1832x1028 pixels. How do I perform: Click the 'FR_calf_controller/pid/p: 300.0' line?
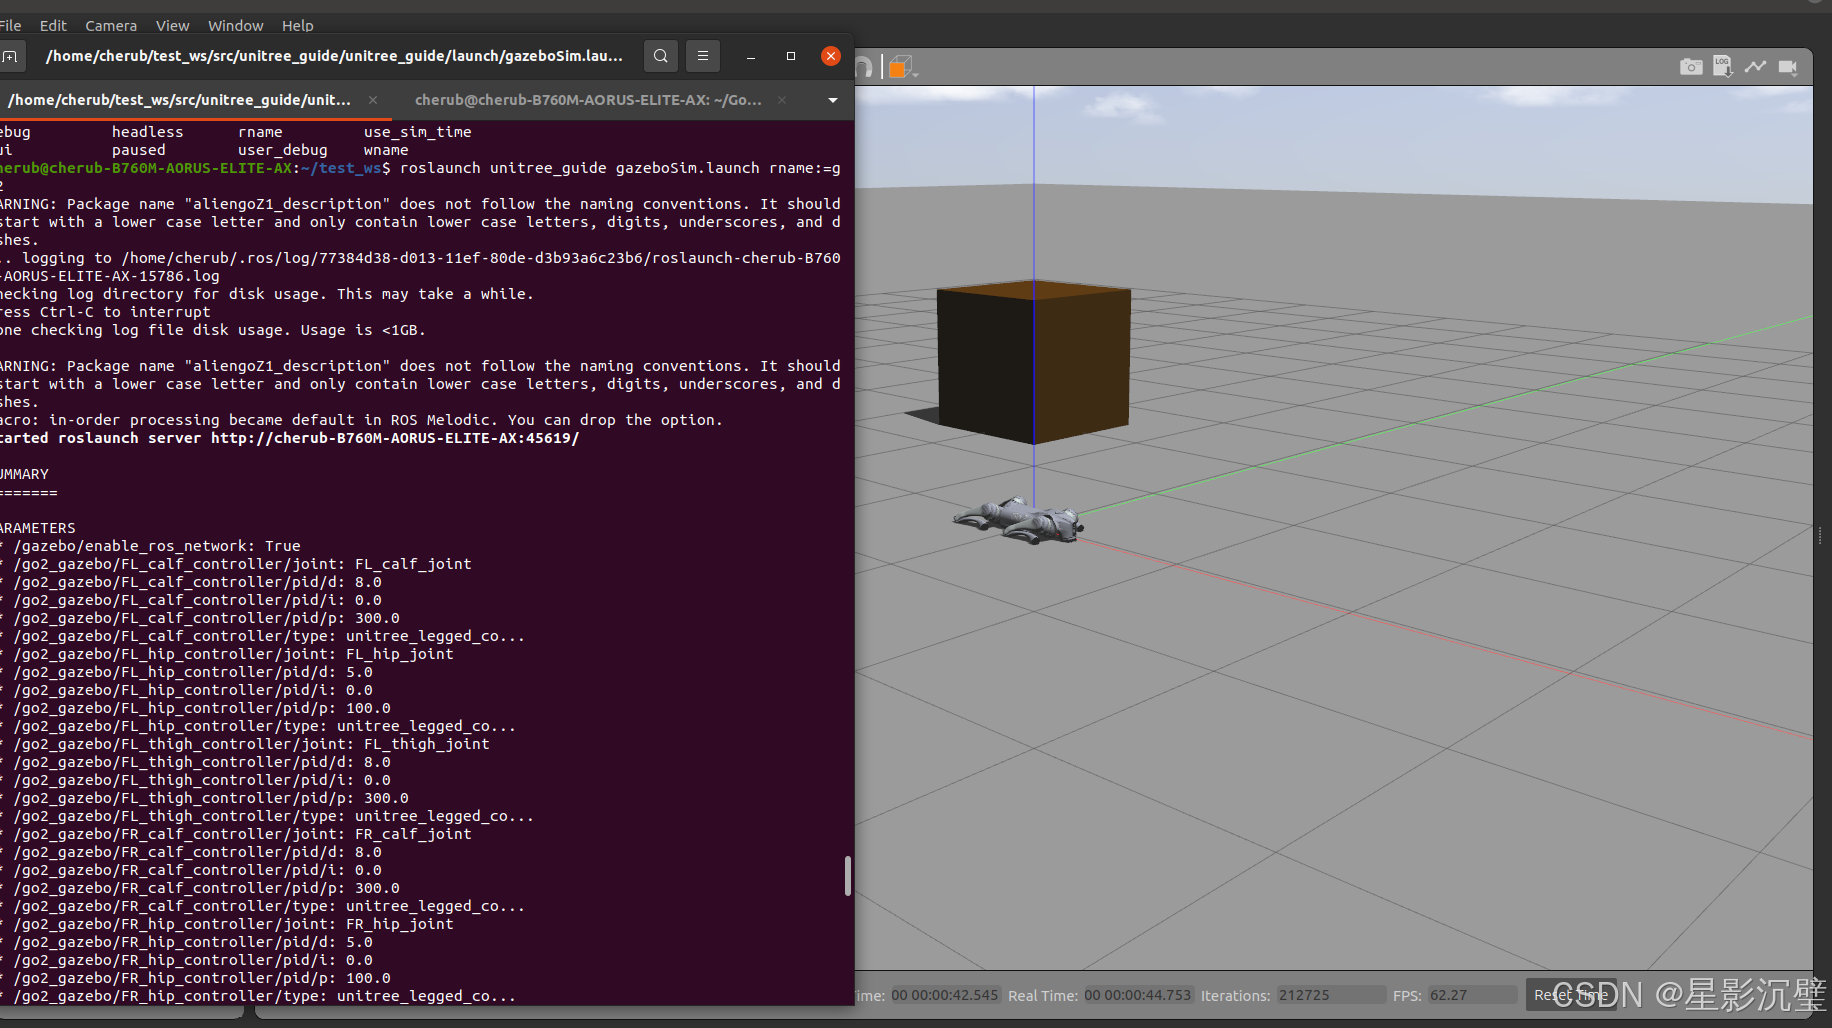(206, 888)
